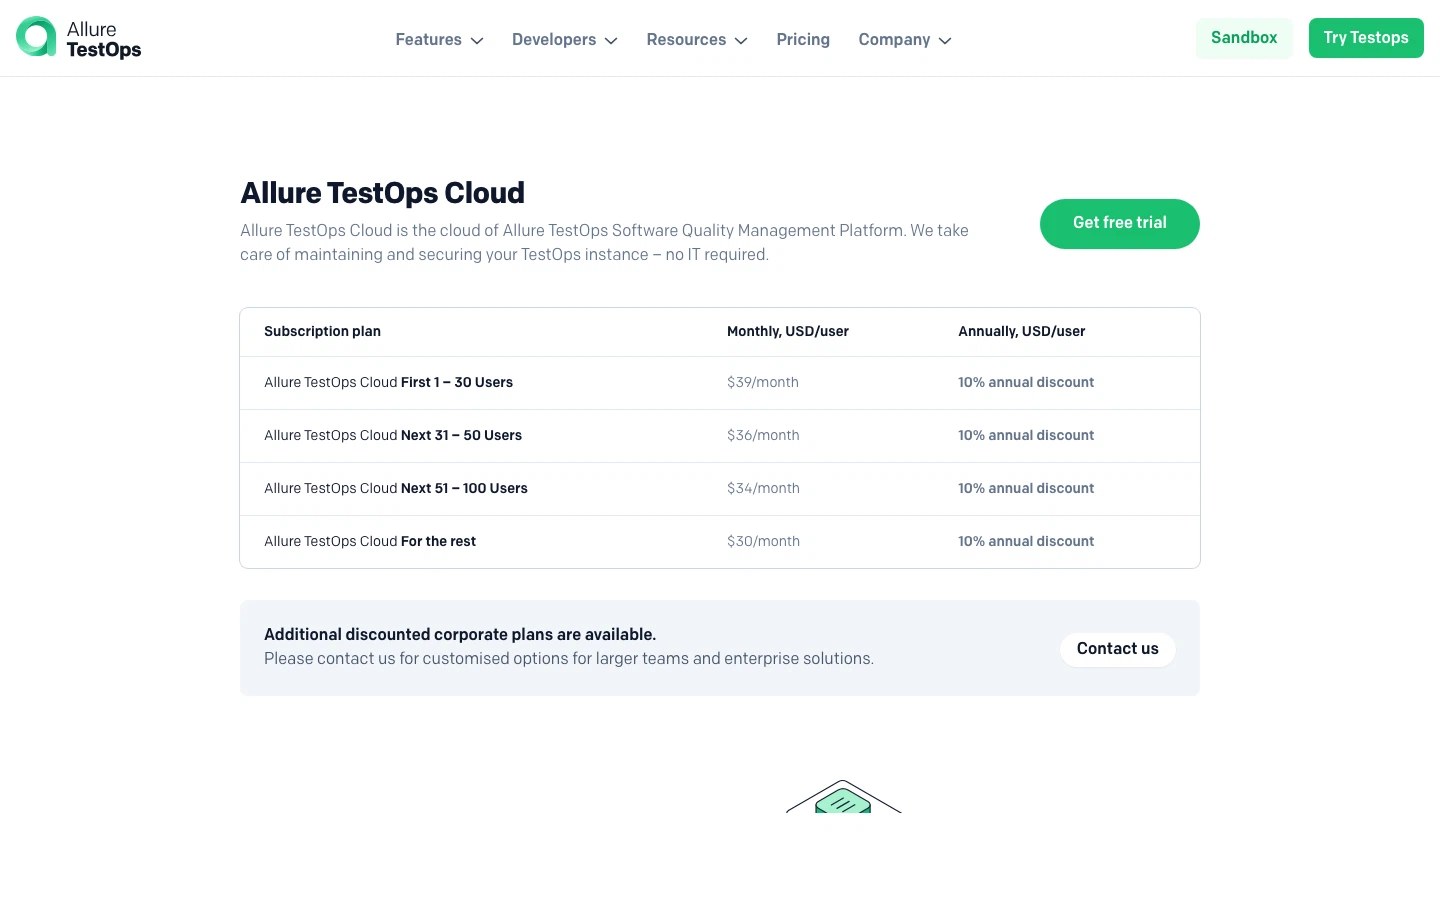
Task: Start with the Get free trial button
Action: click(x=1119, y=223)
